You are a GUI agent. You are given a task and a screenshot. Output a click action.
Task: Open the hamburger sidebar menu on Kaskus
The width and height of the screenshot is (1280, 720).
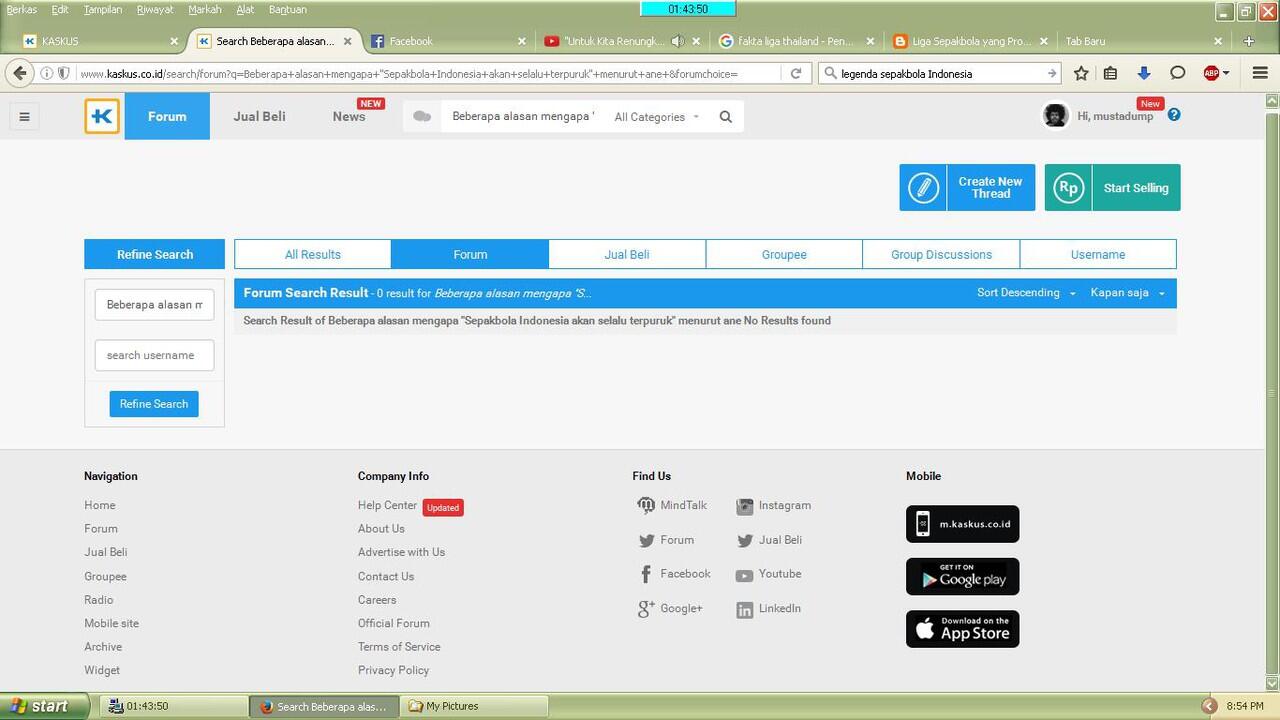click(x=25, y=116)
